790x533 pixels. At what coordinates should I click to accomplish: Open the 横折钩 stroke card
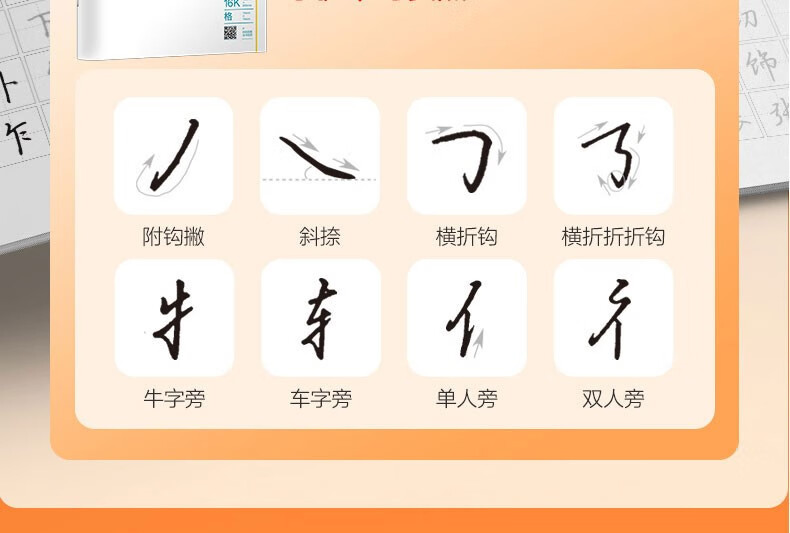click(x=467, y=156)
